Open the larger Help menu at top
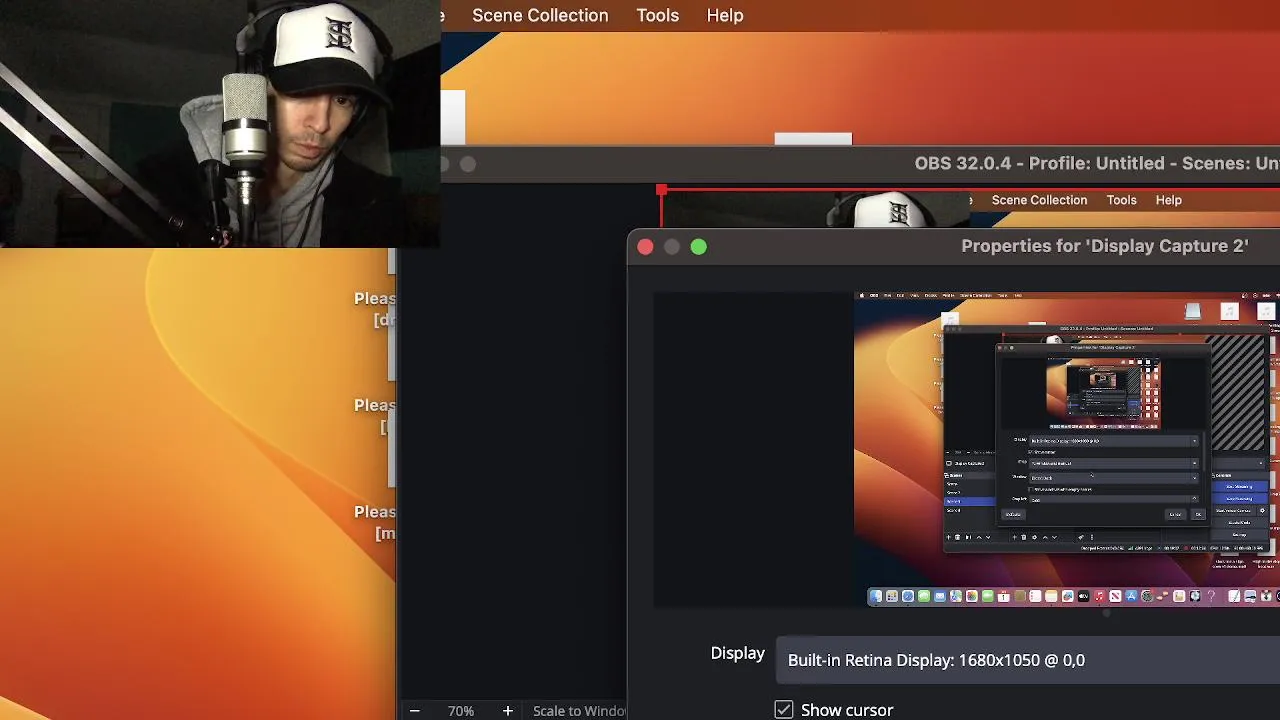Screen dimensions: 1280x720 tap(725, 15)
